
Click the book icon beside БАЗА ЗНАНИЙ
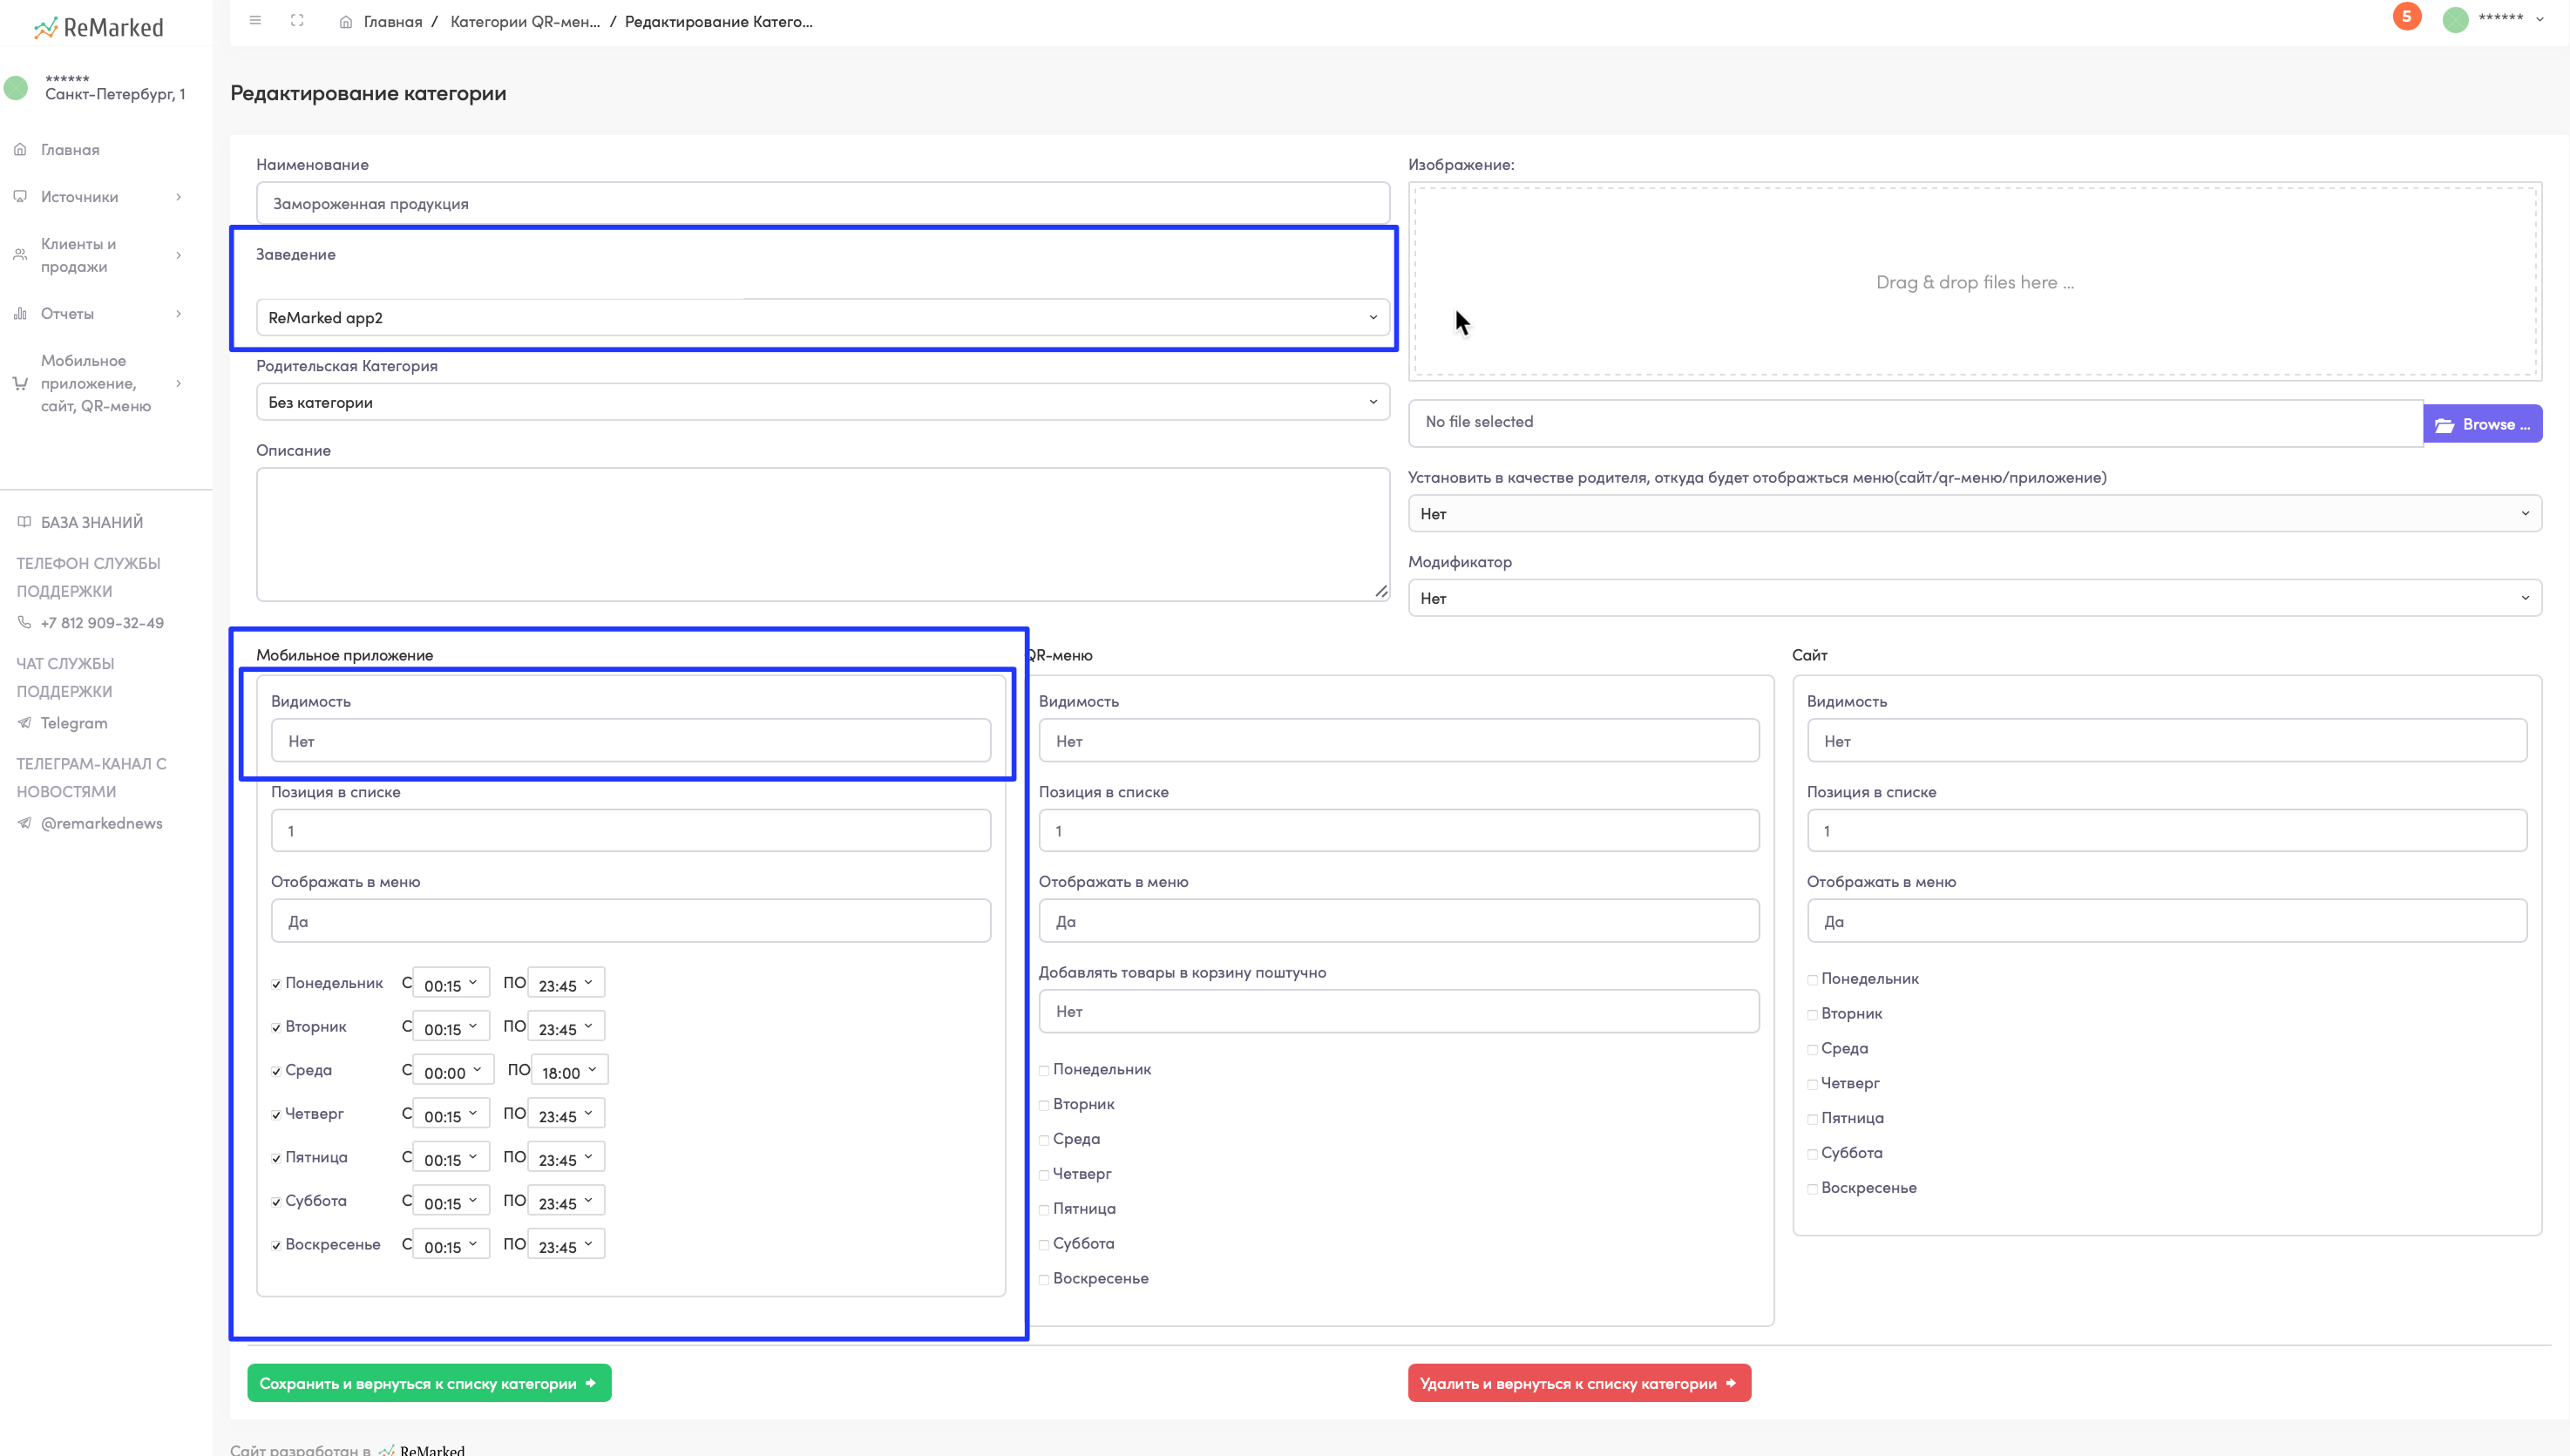click(24, 522)
